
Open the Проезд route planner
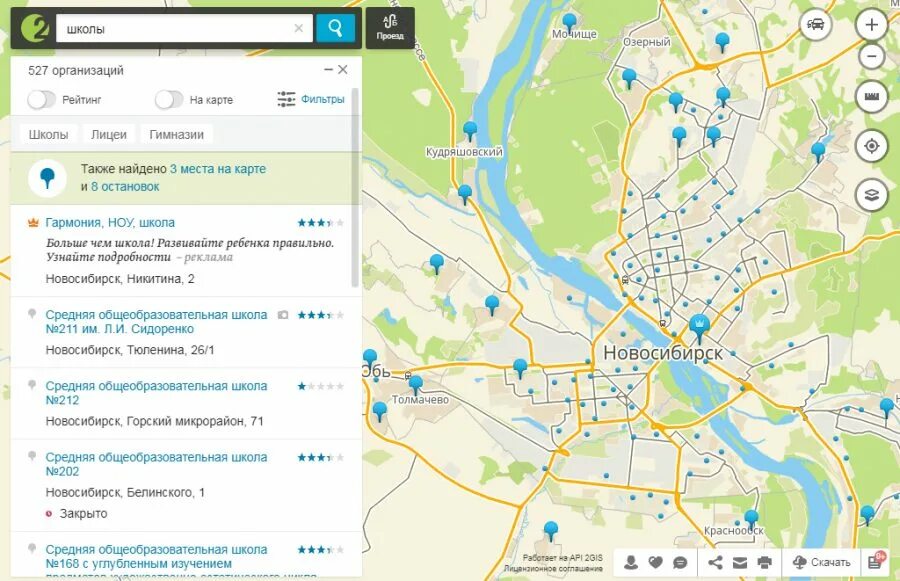390,28
